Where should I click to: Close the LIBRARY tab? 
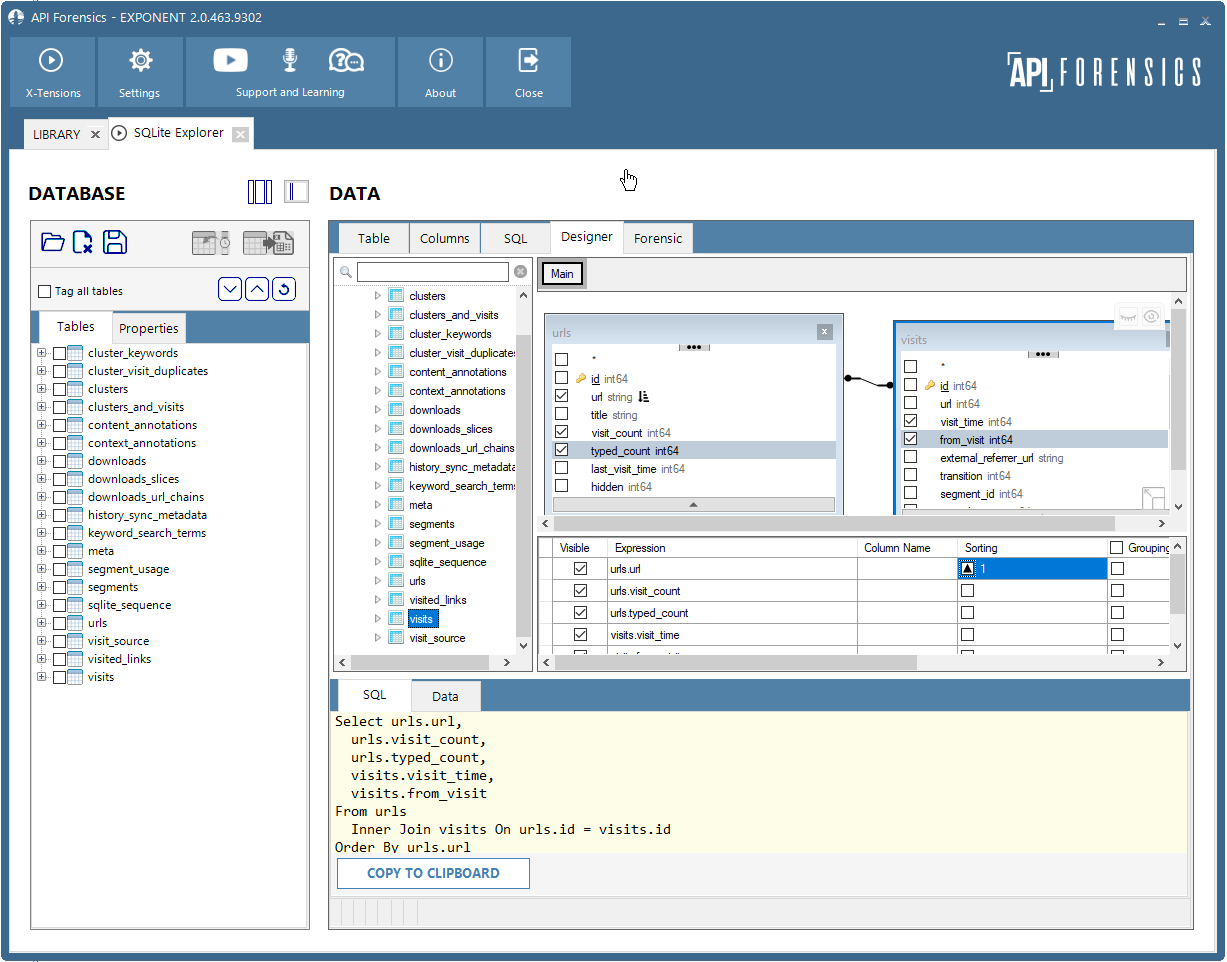[x=95, y=134]
